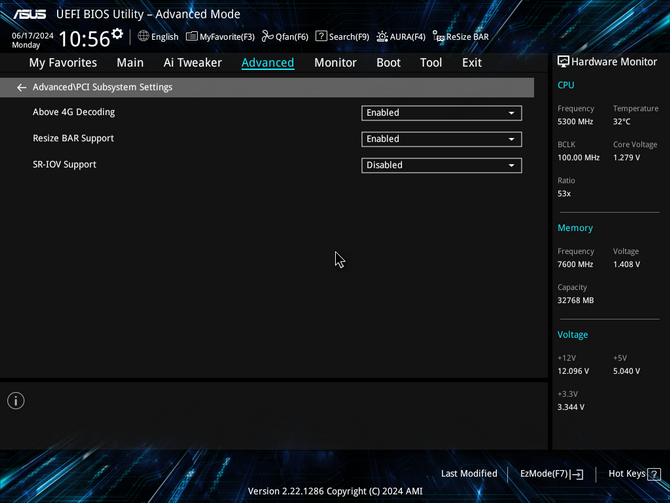Click the Search(F9) text label
Screen dimensions: 670x503
(349, 37)
